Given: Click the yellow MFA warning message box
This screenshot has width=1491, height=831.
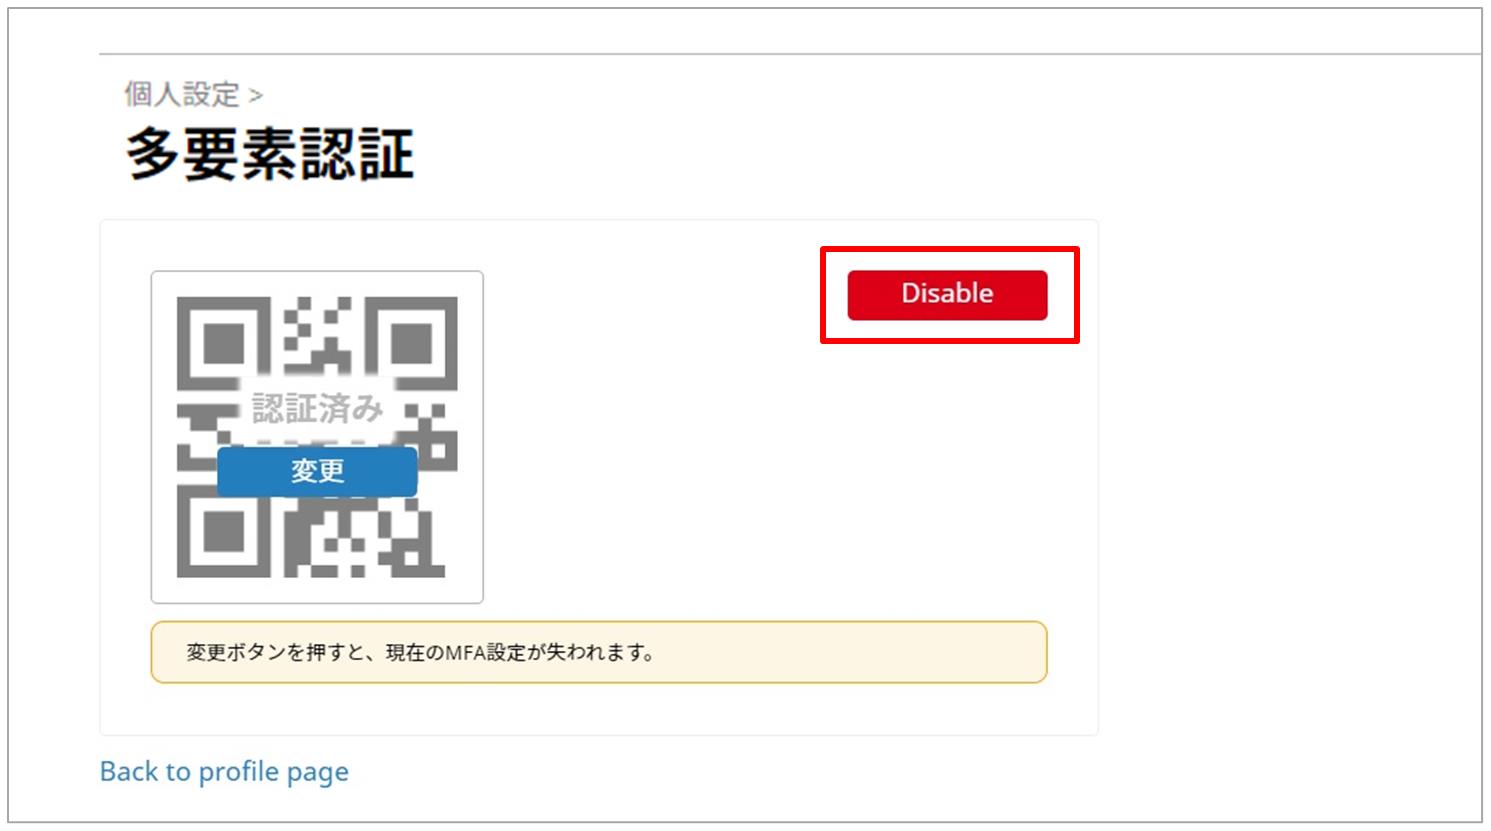Looking at the screenshot, I should coord(599,652).
